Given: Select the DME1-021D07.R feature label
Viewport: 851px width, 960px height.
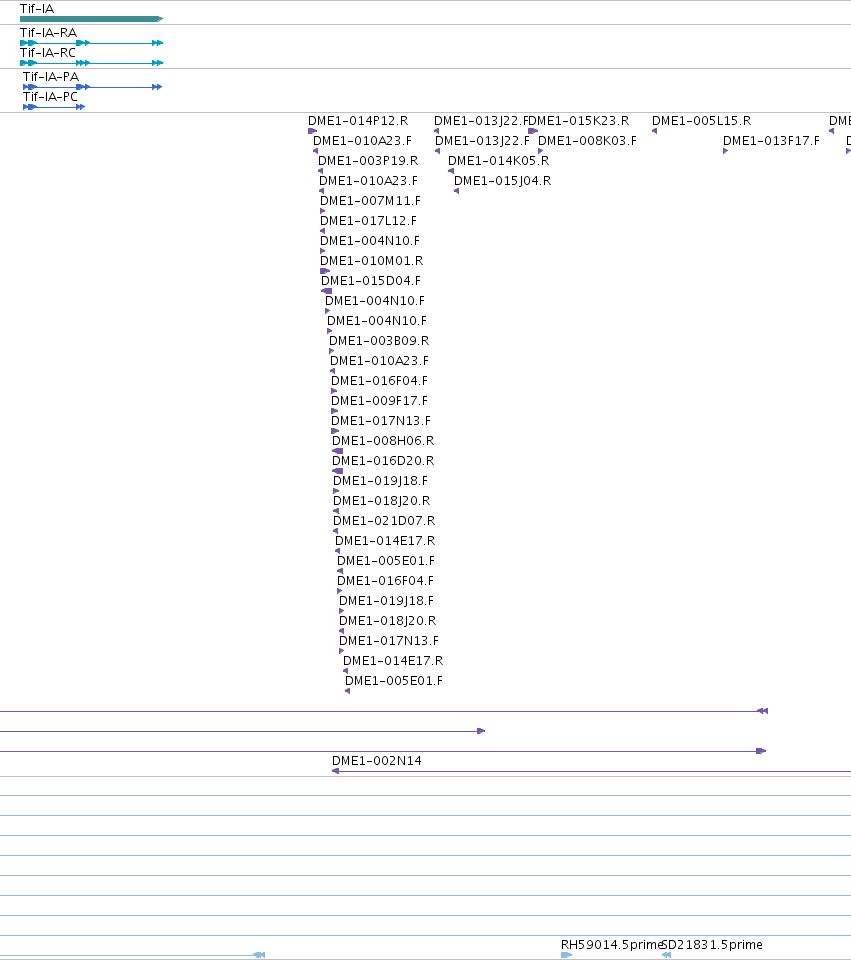Looking at the screenshot, I should point(384,521).
